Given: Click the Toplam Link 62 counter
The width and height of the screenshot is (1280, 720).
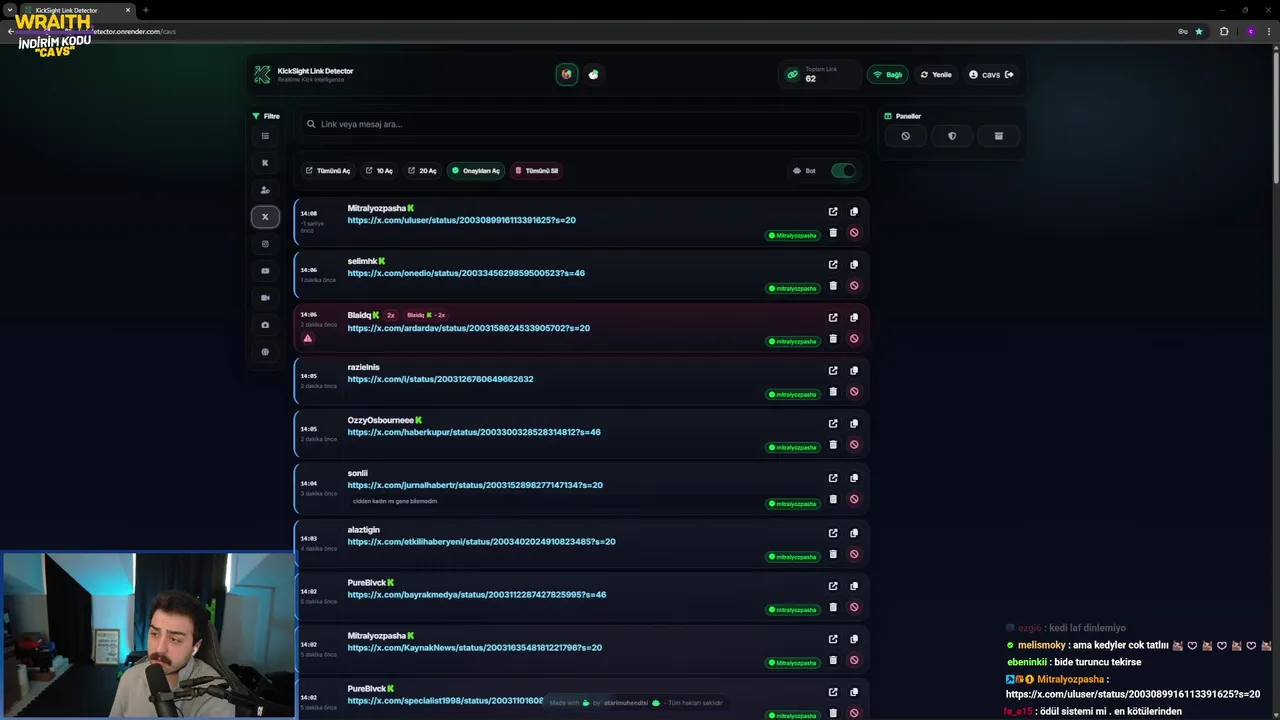Looking at the screenshot, I should click(x=818, y=75).
